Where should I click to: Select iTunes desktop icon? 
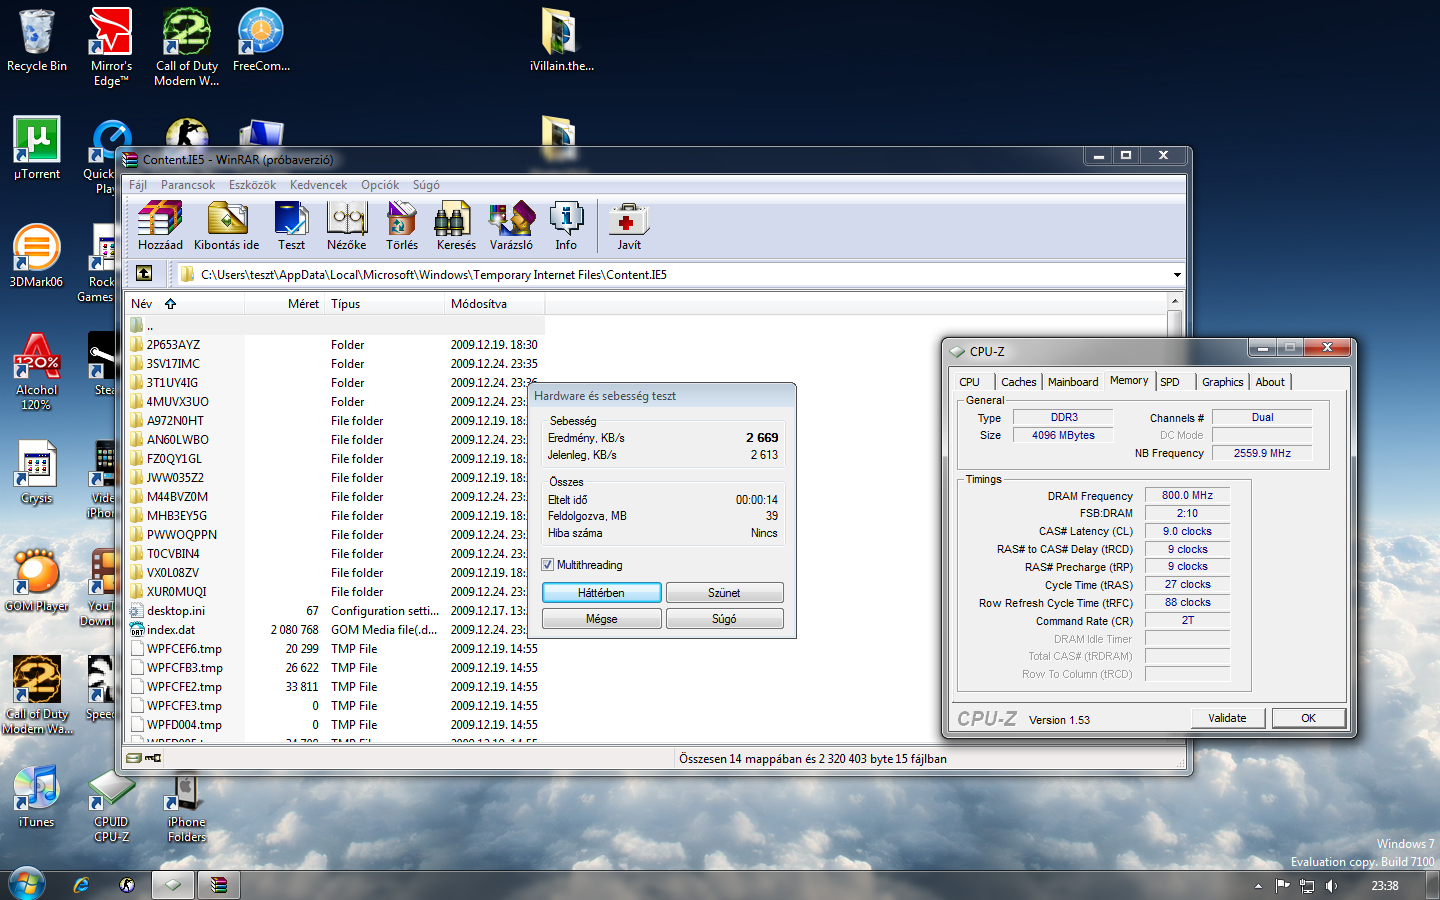[37, 796]
